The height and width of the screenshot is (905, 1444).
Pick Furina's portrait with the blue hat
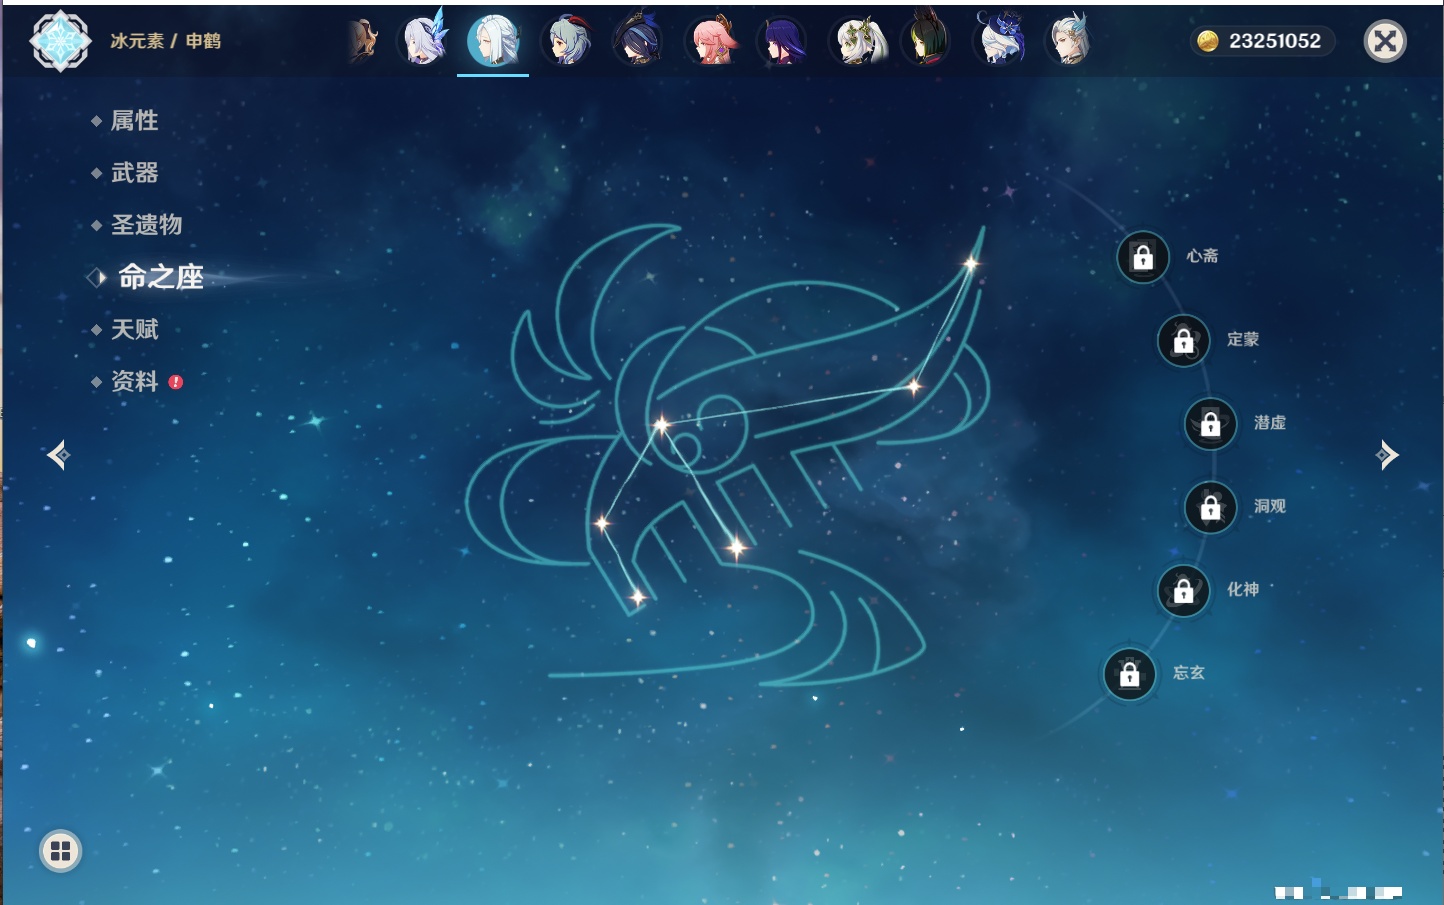click(1000, 42)
